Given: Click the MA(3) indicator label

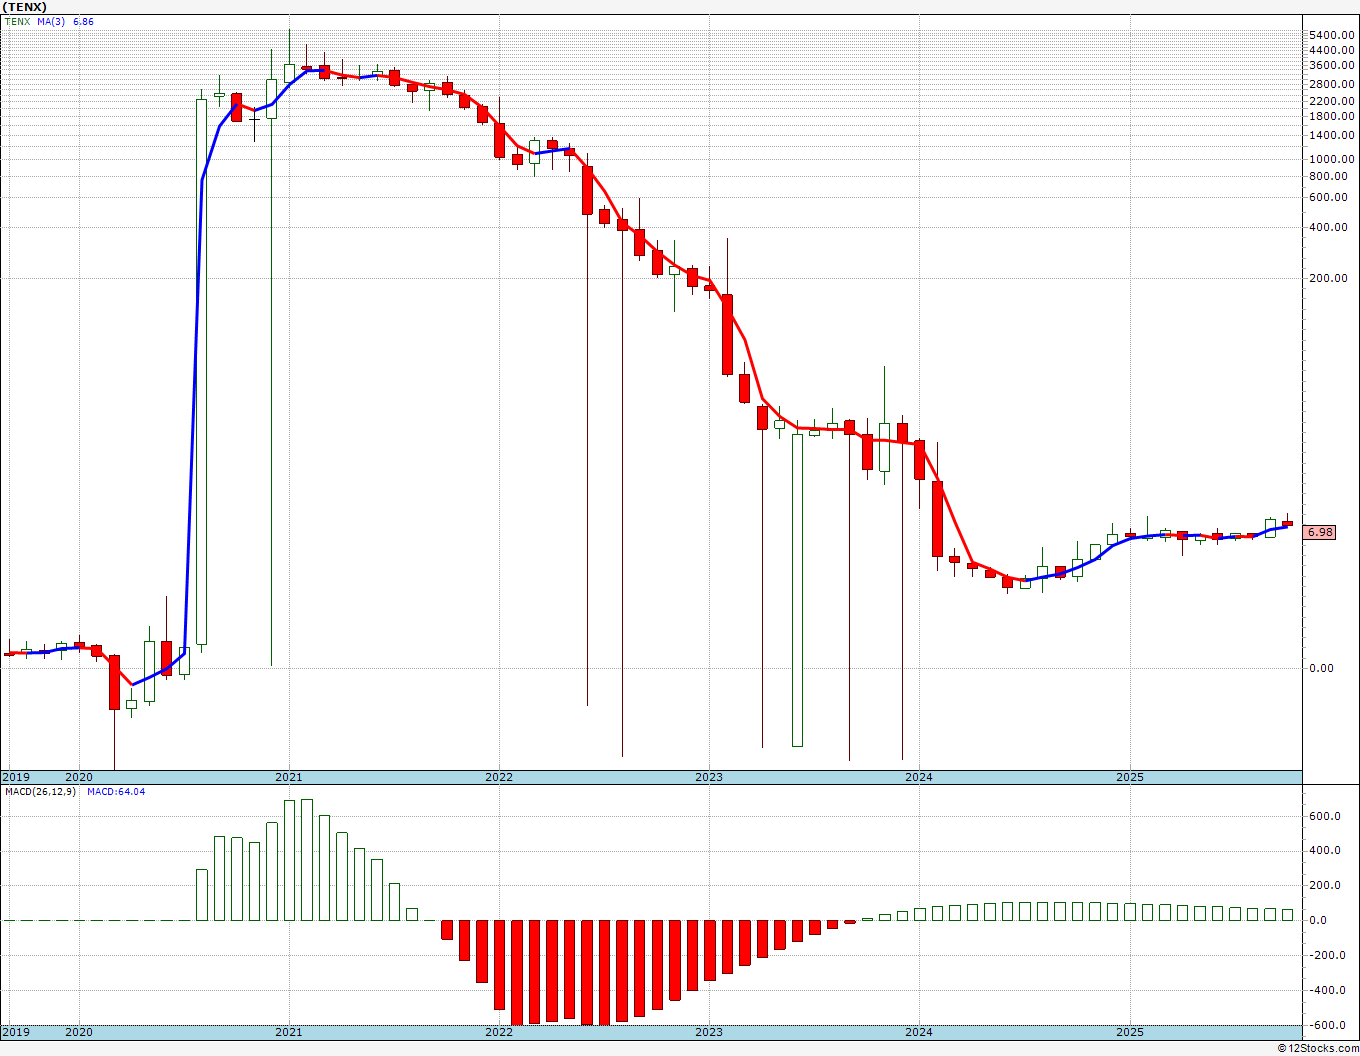Looking at the screenshot, I should [52, 22].
